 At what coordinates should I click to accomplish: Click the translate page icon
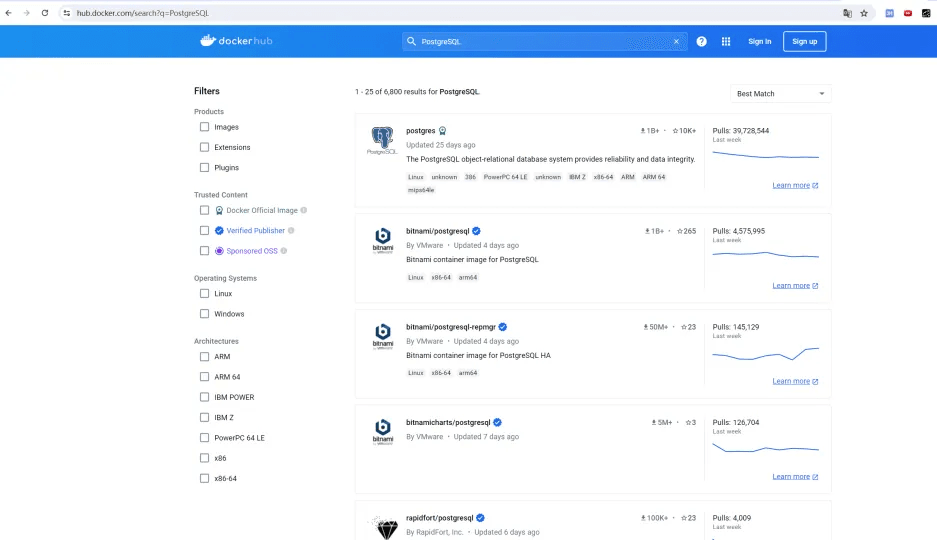tap(847, 13)
